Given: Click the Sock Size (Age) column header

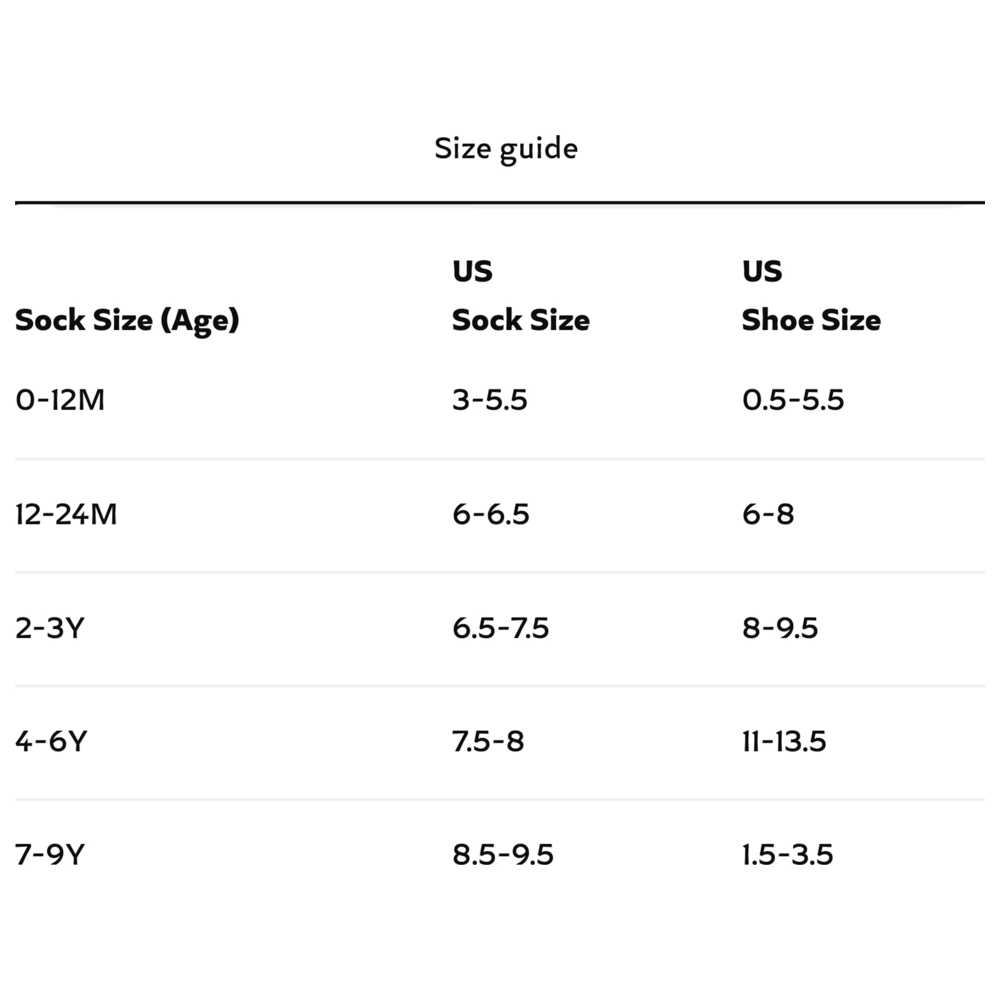Looking at the screenshot, I should coord(127,320).
